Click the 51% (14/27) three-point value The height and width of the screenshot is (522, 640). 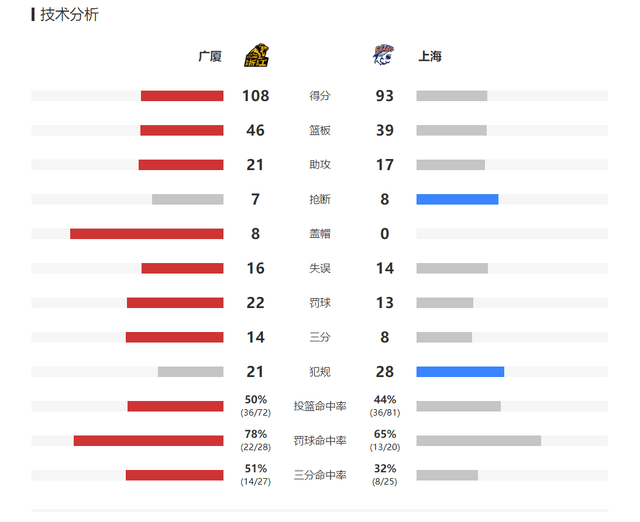point(256,475)
